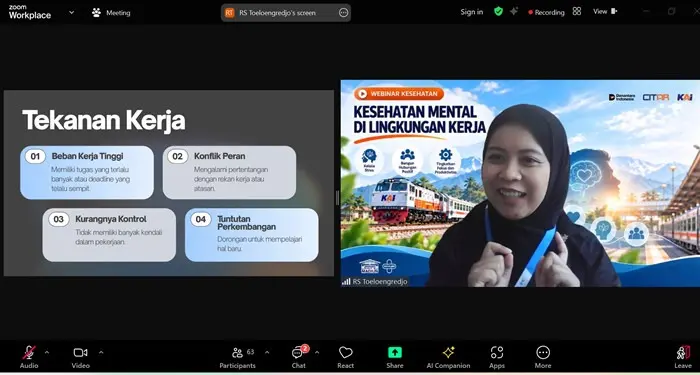Click the 01 number badge
This screenshot has height=375, width=700.
(x=35, y=157)
